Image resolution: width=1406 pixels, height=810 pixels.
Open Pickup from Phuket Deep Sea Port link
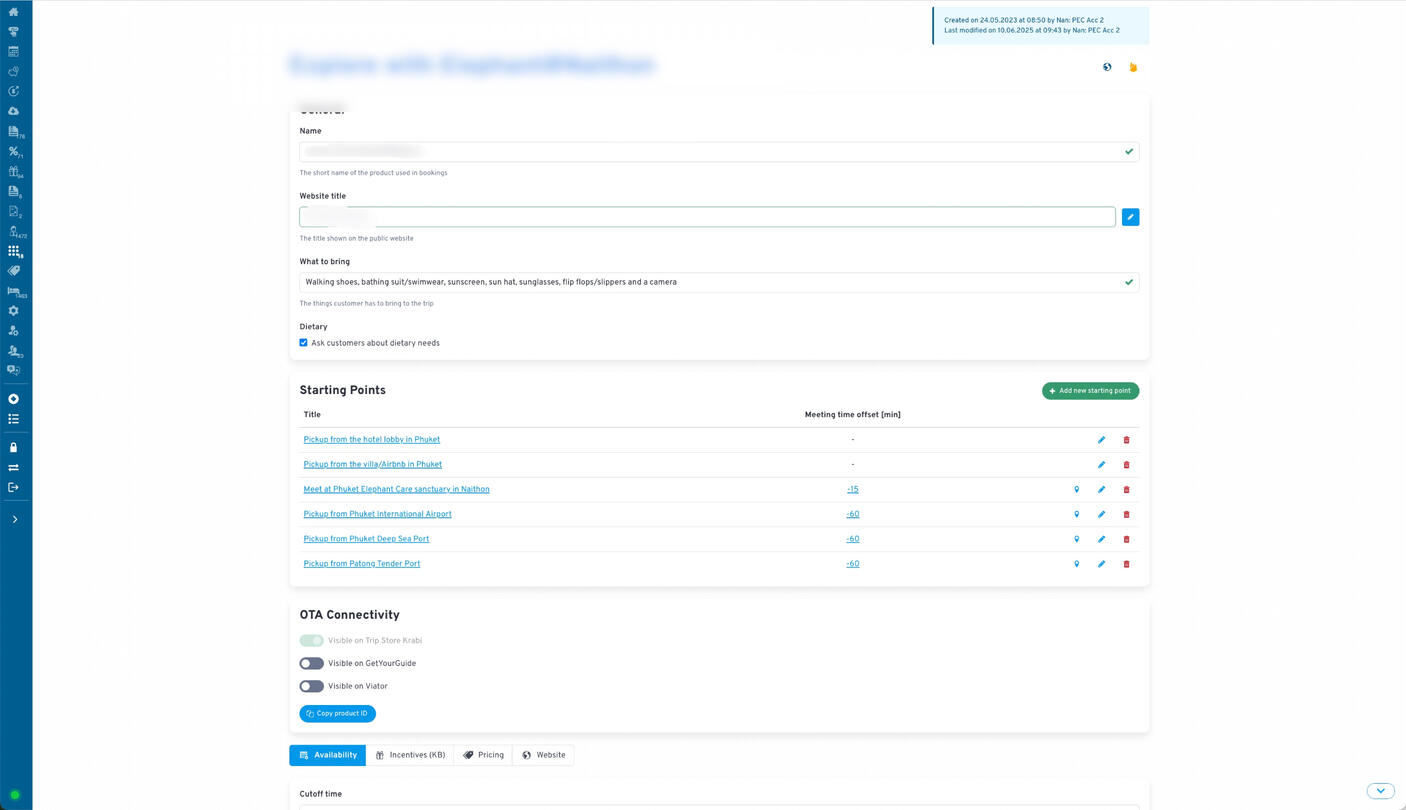pos(366,539)
